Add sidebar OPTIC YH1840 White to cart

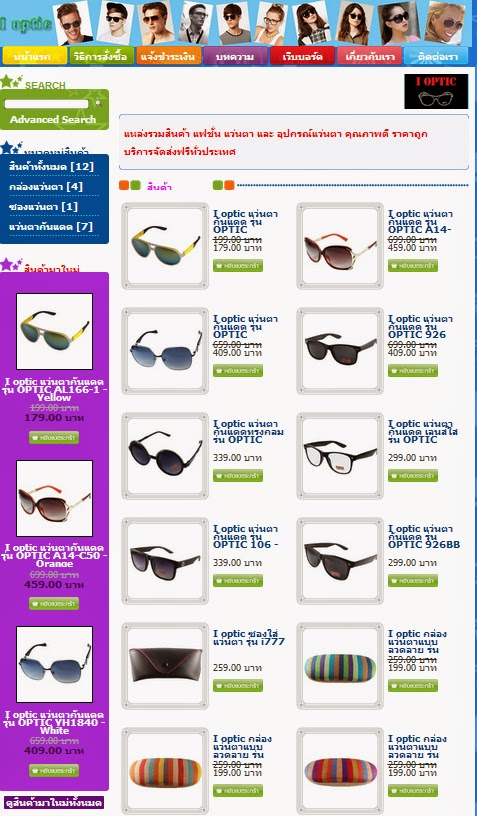[x=54, y=770]
